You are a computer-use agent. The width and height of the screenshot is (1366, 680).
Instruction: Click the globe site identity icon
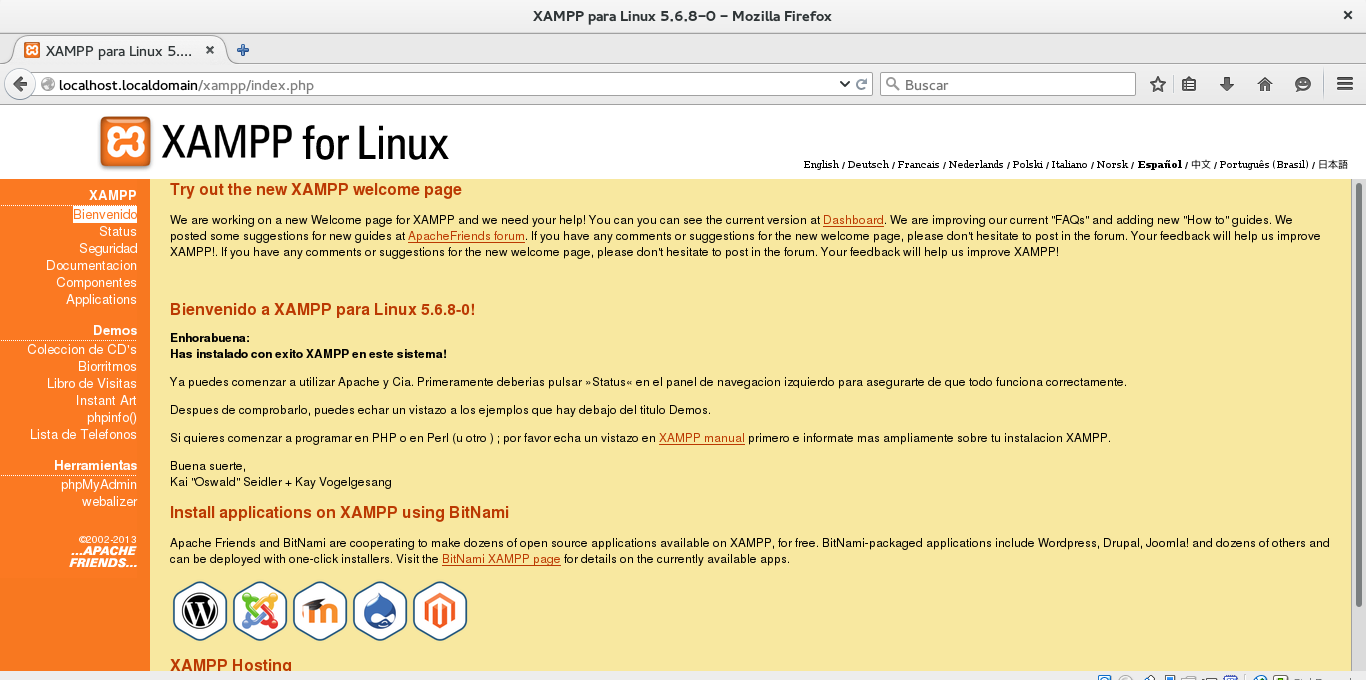click(x=47, y=85)
